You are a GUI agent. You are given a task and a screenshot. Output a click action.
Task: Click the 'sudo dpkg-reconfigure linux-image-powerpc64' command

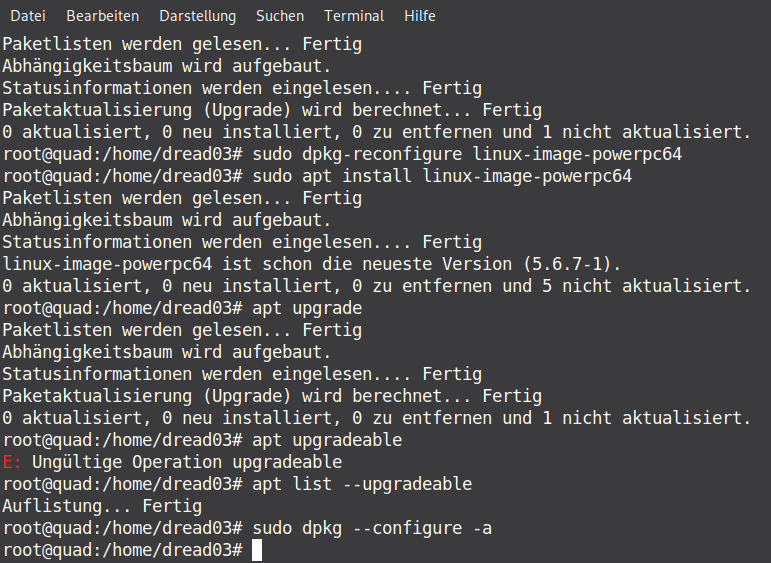pyautogui.click(x=442, y=154)
